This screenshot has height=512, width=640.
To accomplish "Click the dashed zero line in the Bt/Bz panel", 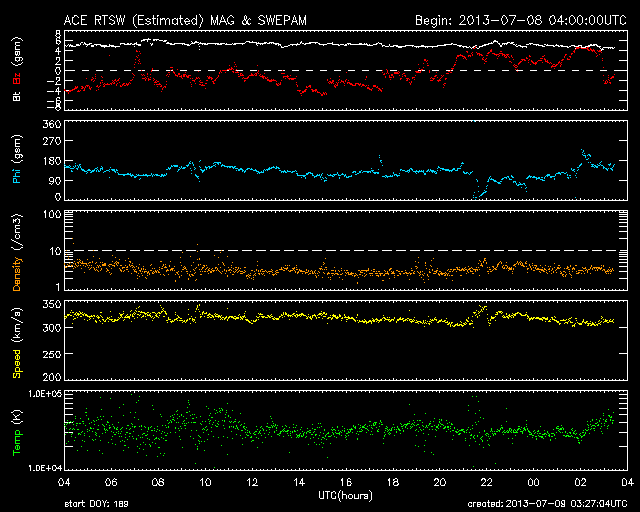I will (346, 71).
